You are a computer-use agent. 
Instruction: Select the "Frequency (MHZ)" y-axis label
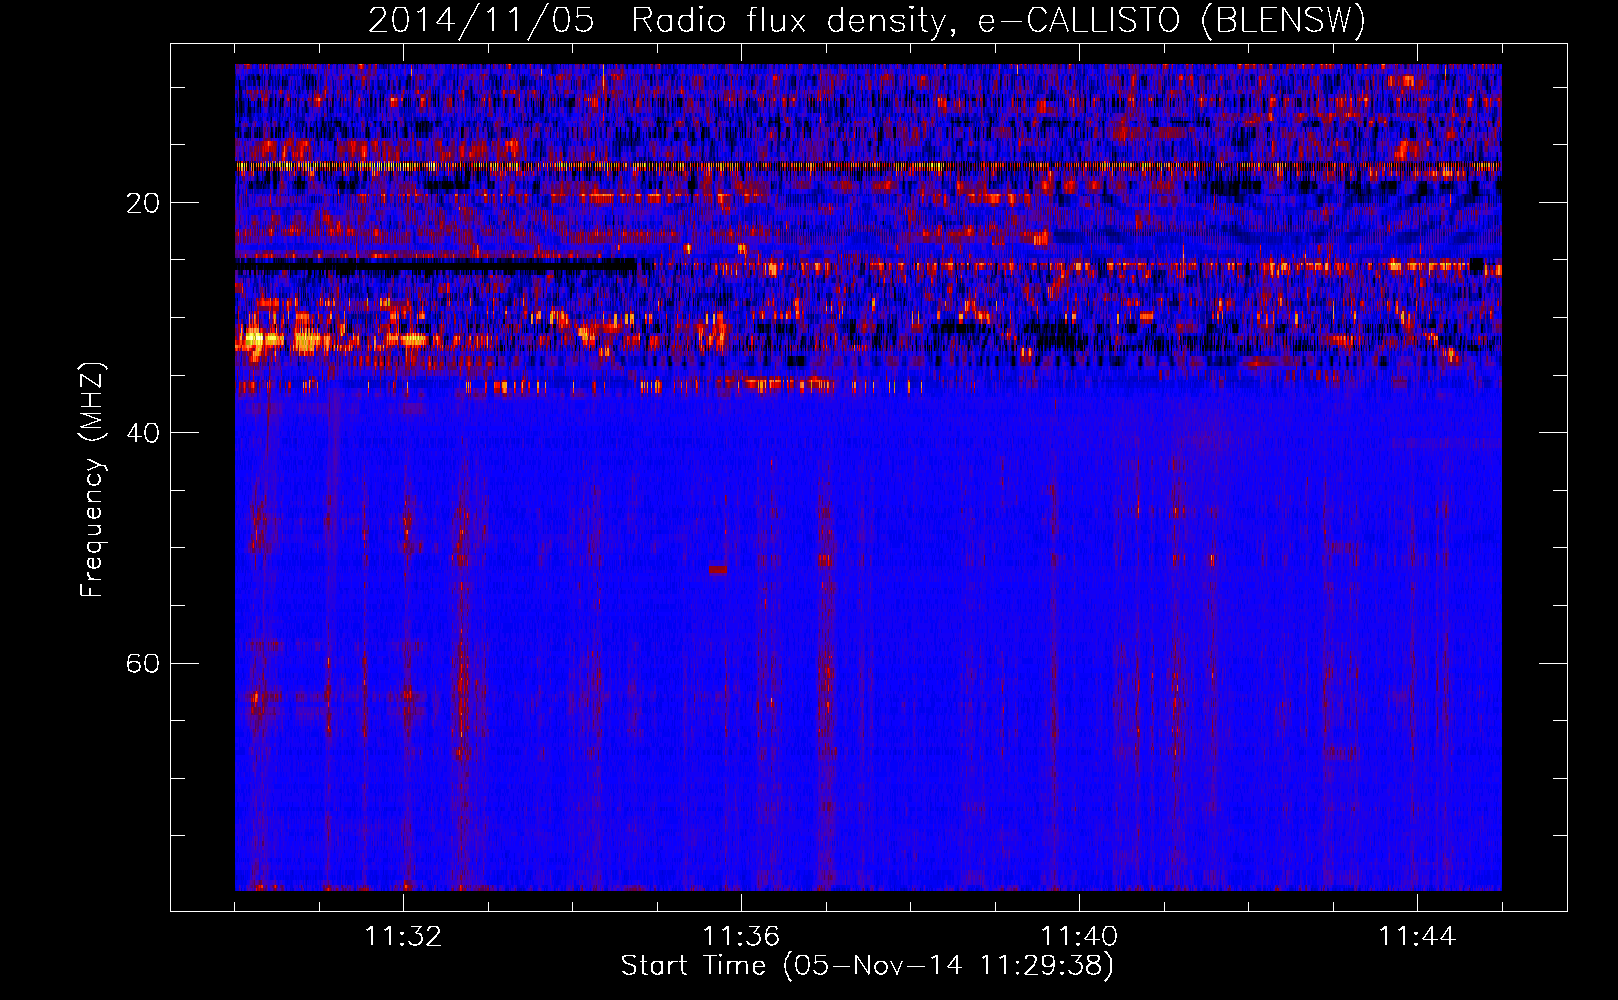92,480
